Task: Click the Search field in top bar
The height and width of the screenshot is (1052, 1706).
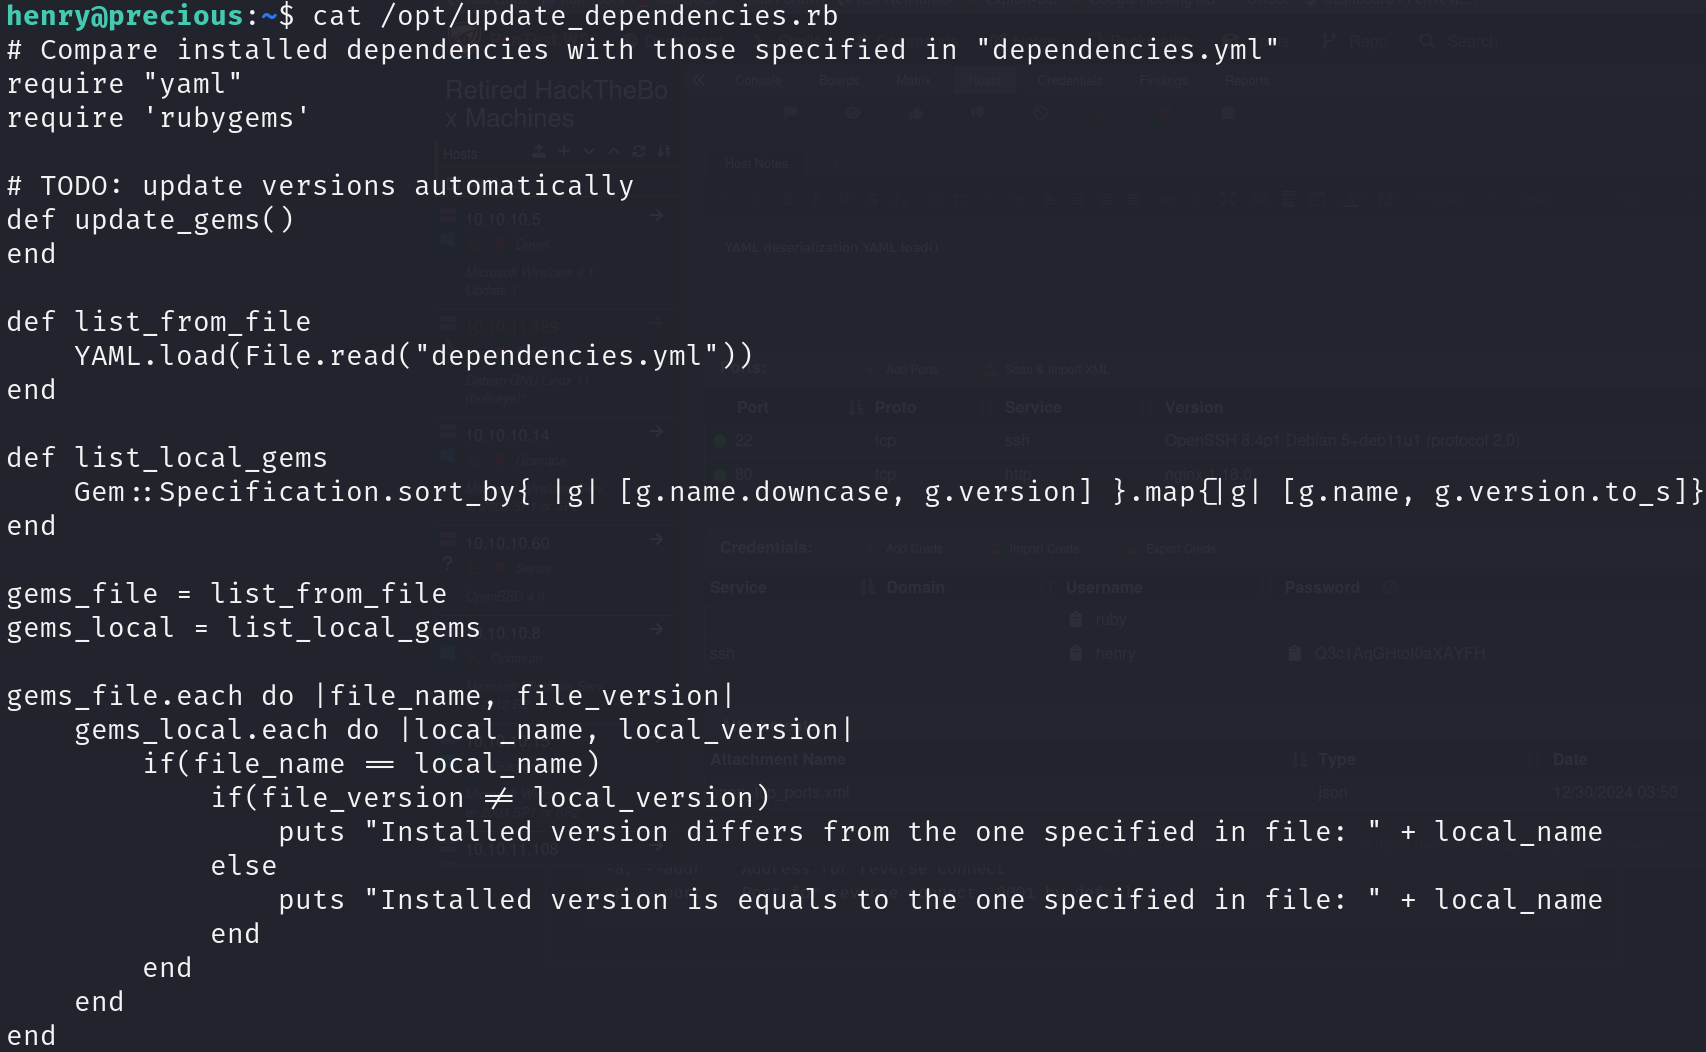Action: point(1472,41)
